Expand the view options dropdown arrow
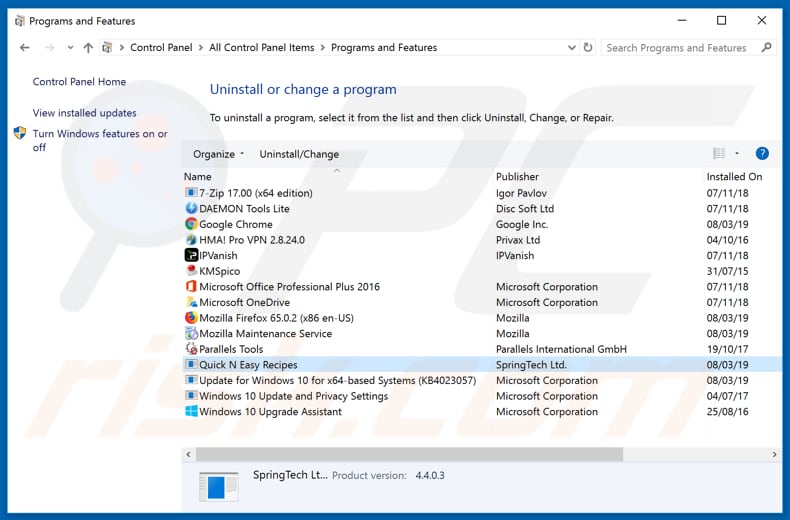790x520 pixels. [737, 153]
